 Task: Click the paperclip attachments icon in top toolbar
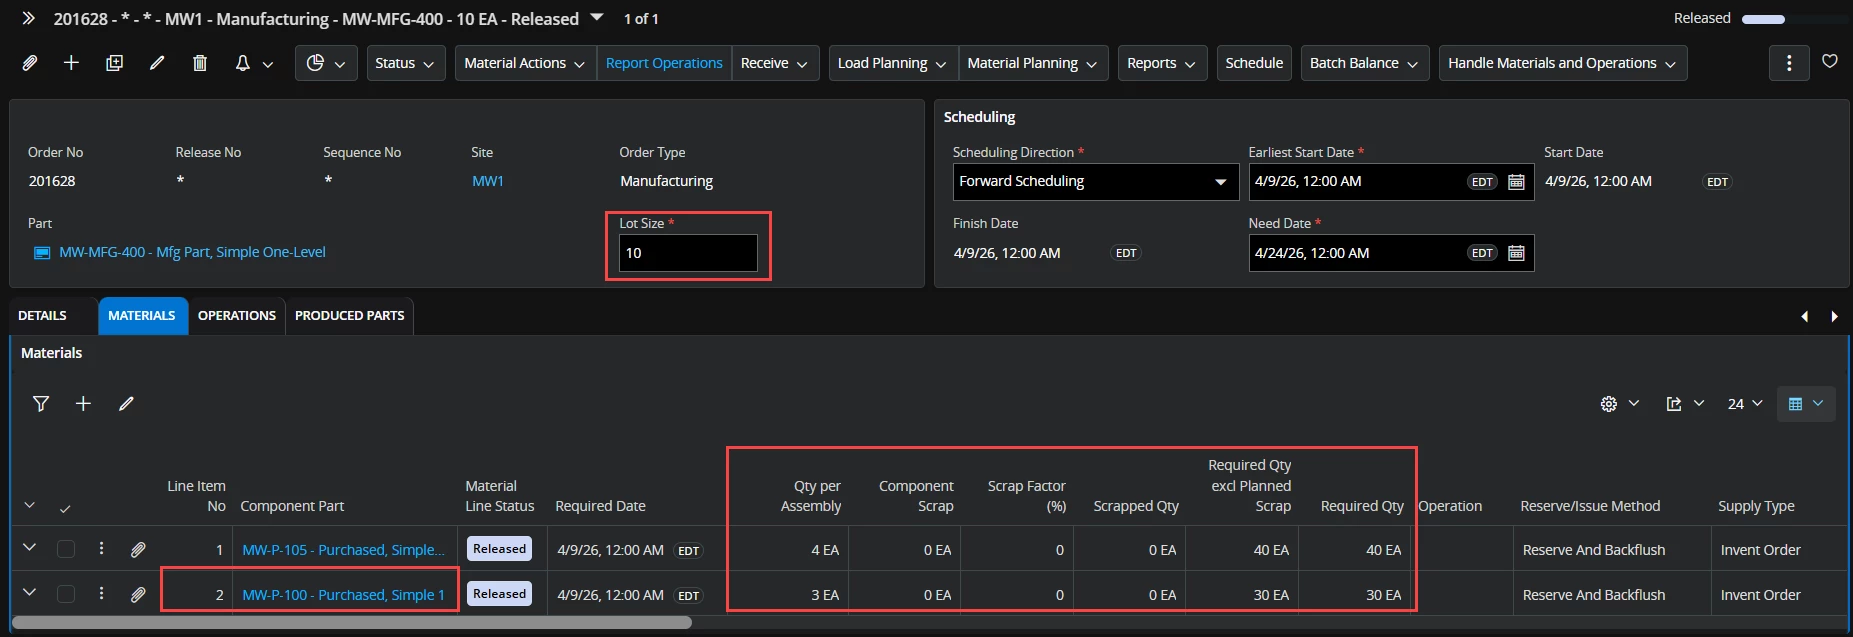tap(30, 63)
